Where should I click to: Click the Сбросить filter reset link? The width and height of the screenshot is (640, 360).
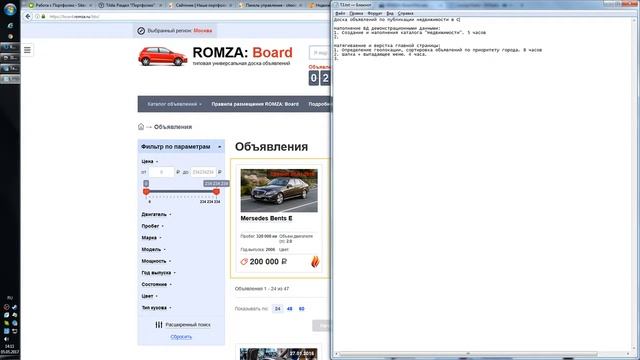click(181, 337)
